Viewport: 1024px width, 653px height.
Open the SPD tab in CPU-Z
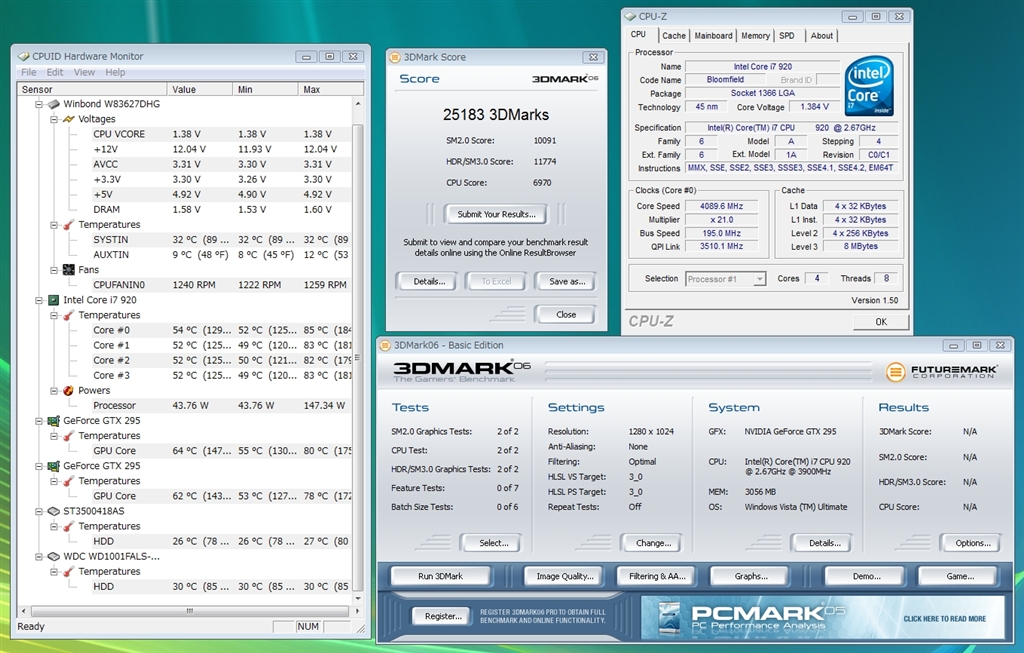[787, 36]
